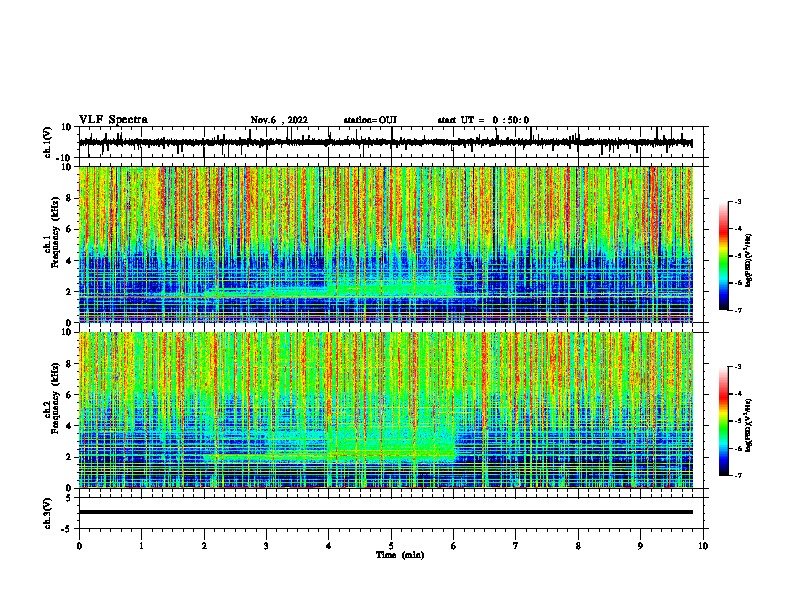
Task: Click the ch.2 color bar log(PSD) unit label
Action: click(x=749, y=425)
